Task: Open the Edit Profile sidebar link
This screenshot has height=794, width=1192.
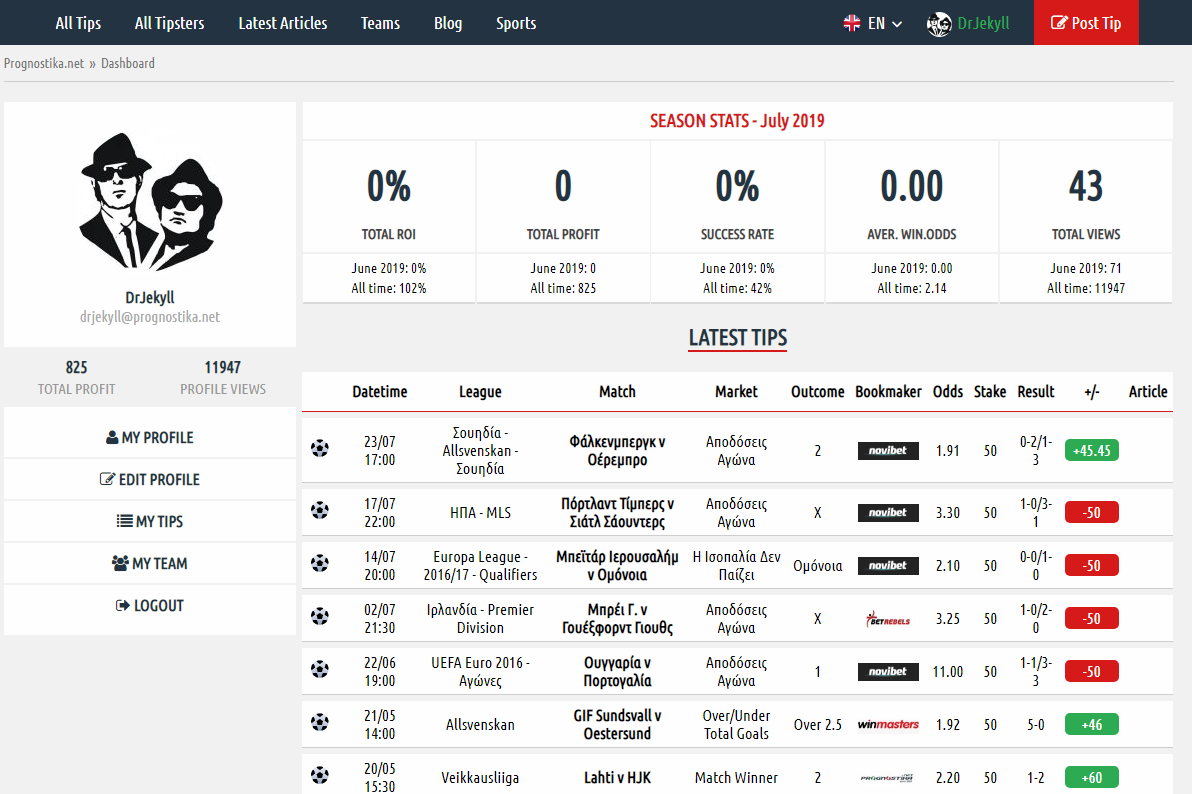Action: coord(150,479)
